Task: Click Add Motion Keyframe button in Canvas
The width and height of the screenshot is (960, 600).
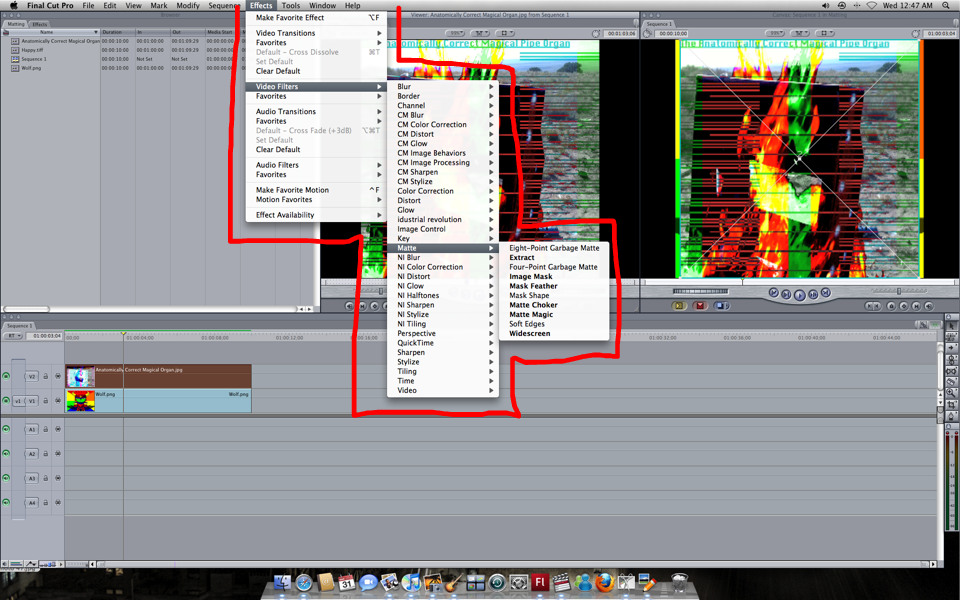Action: [x=904, y=306]
